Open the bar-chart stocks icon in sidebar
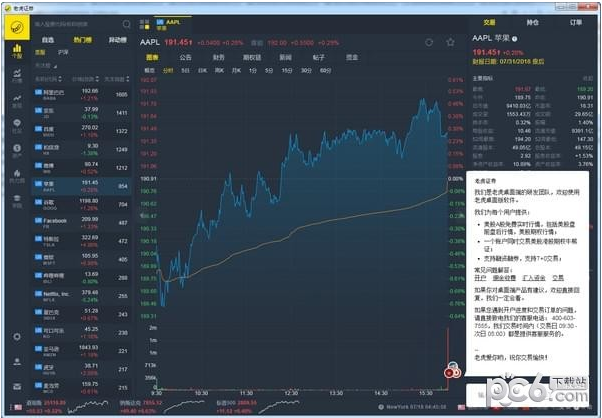Screen dimensions: 602x418 point(17,51)
